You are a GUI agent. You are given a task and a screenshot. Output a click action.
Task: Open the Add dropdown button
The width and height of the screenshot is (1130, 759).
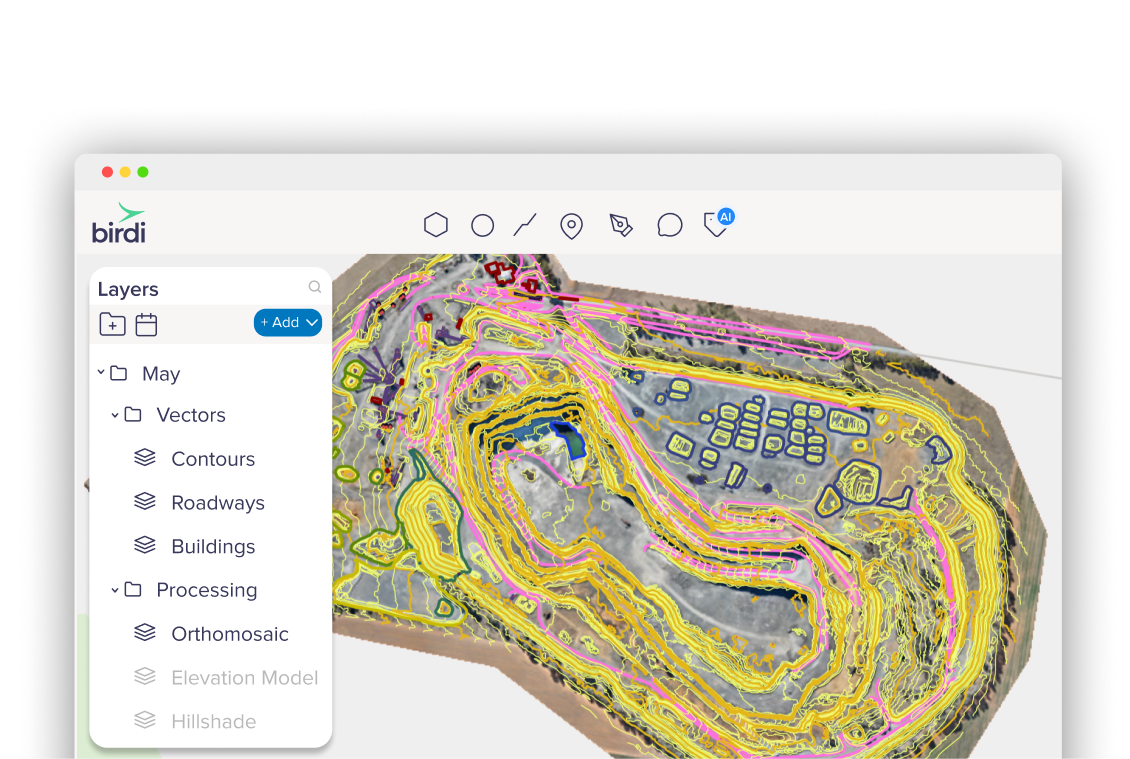(288, 322)
